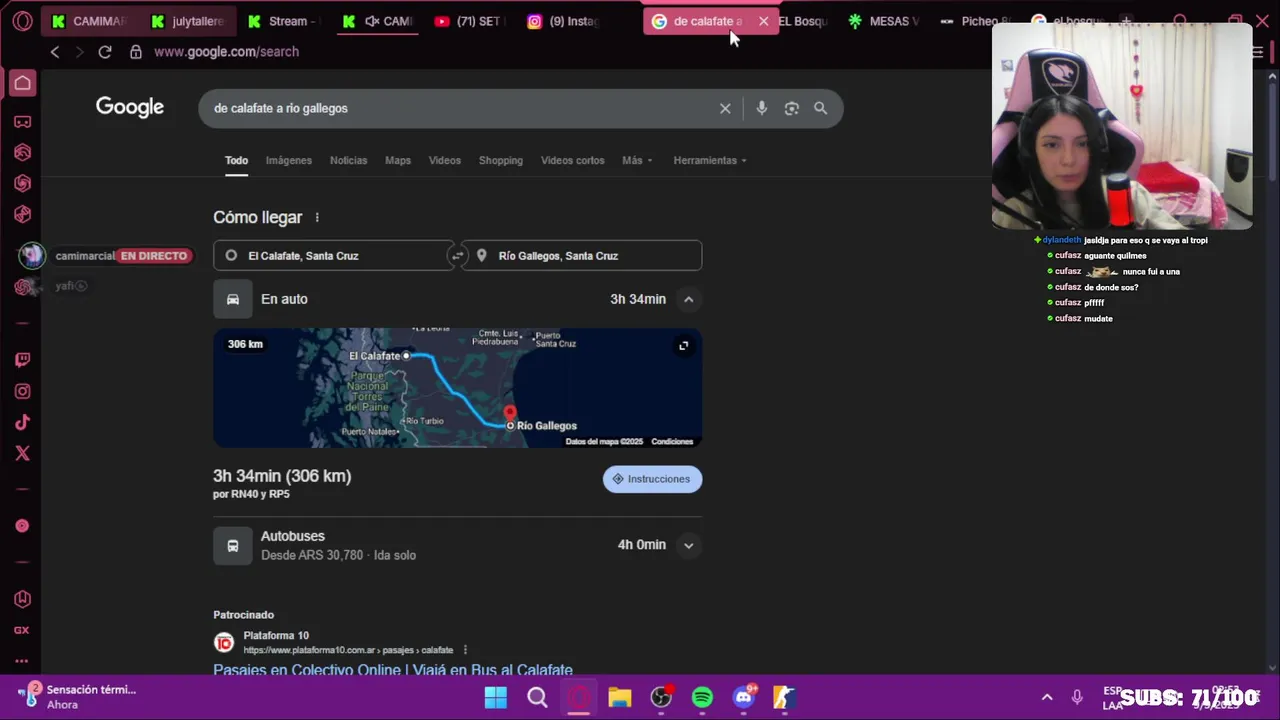Open the Google logo homepage link
The image size is (1280, 720).
pyautogui.click(x=130, y=107)
